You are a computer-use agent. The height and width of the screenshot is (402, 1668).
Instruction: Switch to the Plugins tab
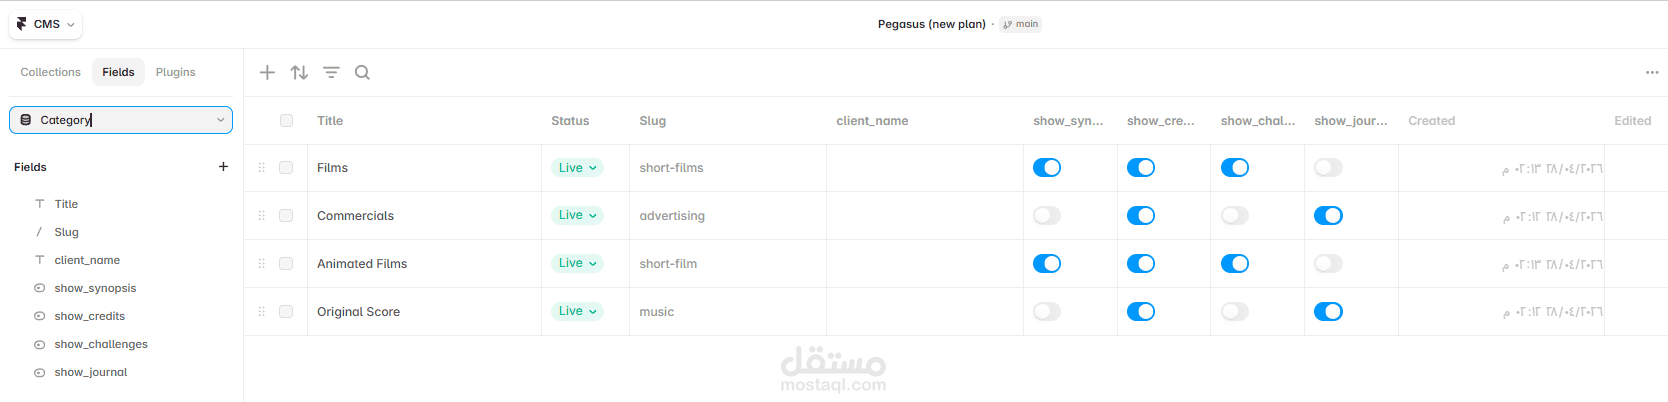[x=175, y=72]
